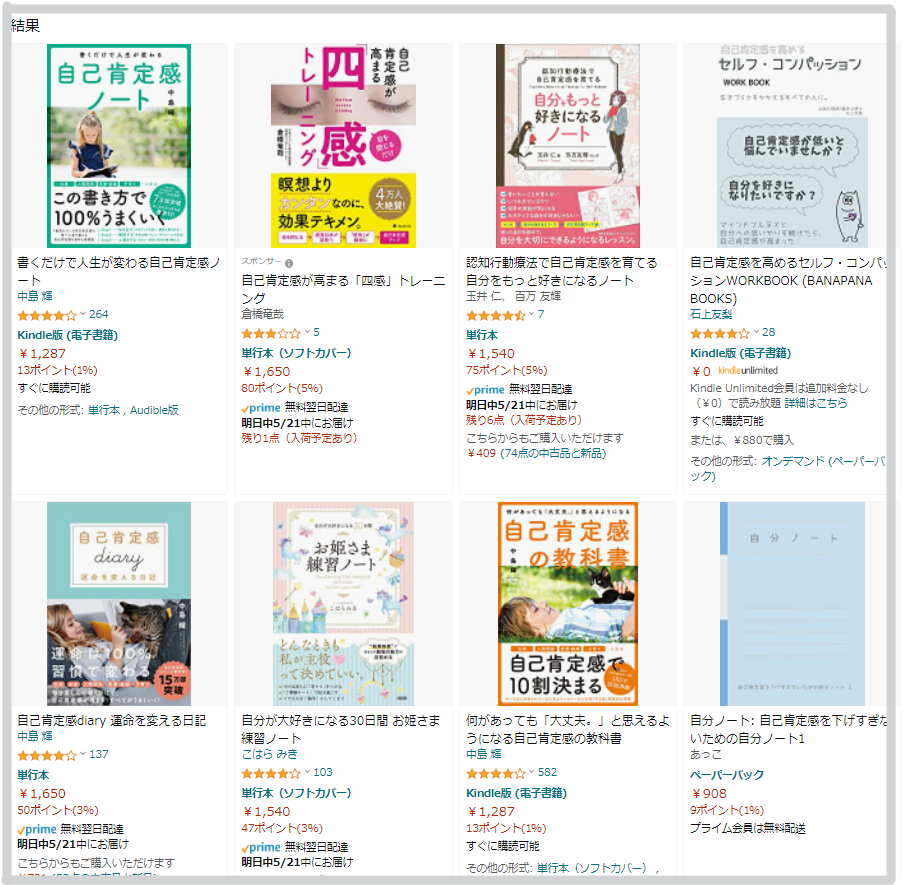Screen dimensions: 915x885
Task: Click the star rating of お姫さま練習ノート
Action: 271,774
